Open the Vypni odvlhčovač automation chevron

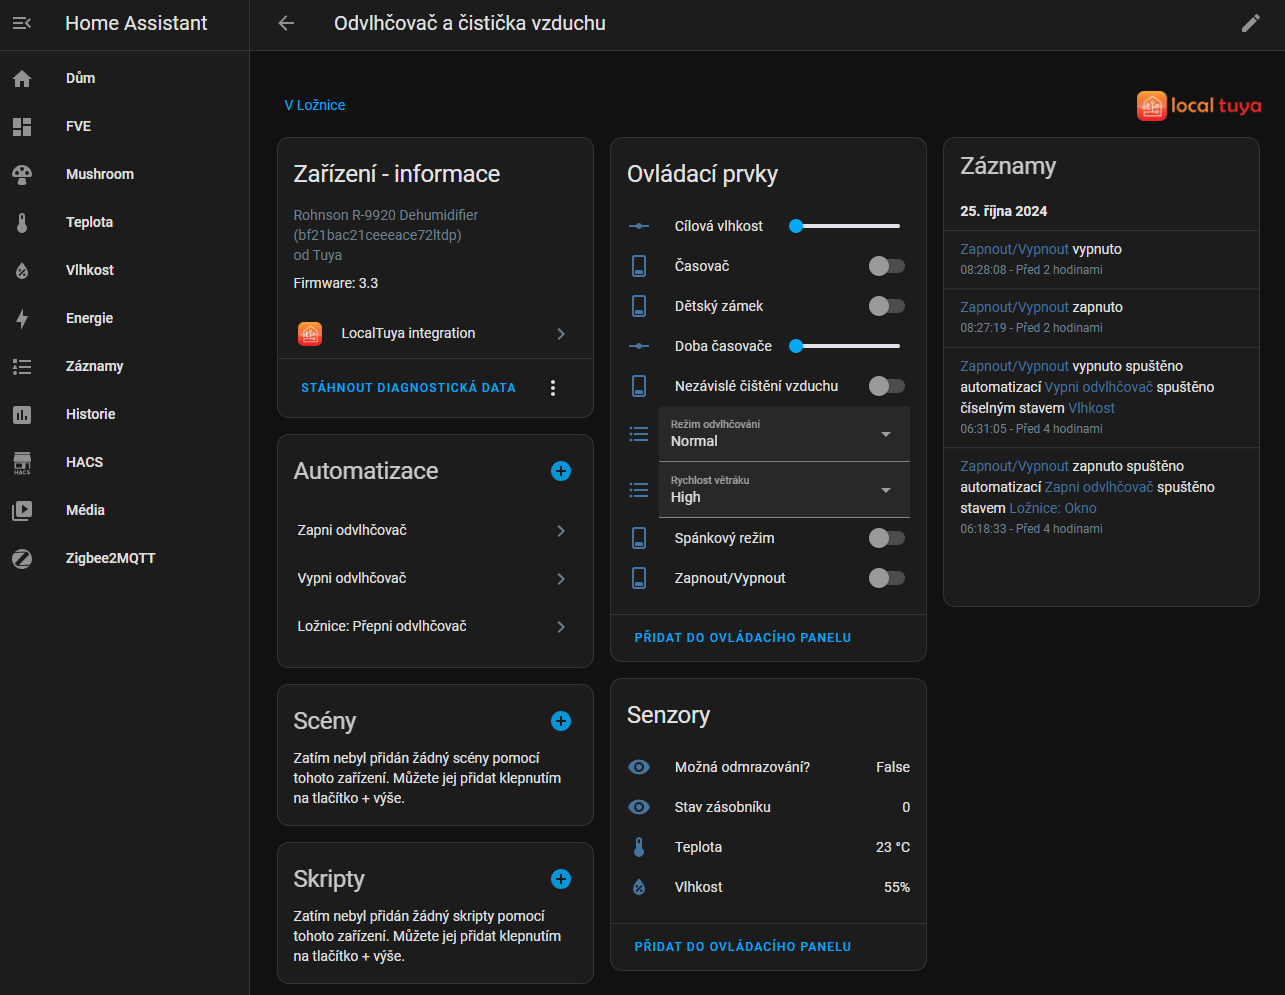pyautogui.click(x=561, y=579)
